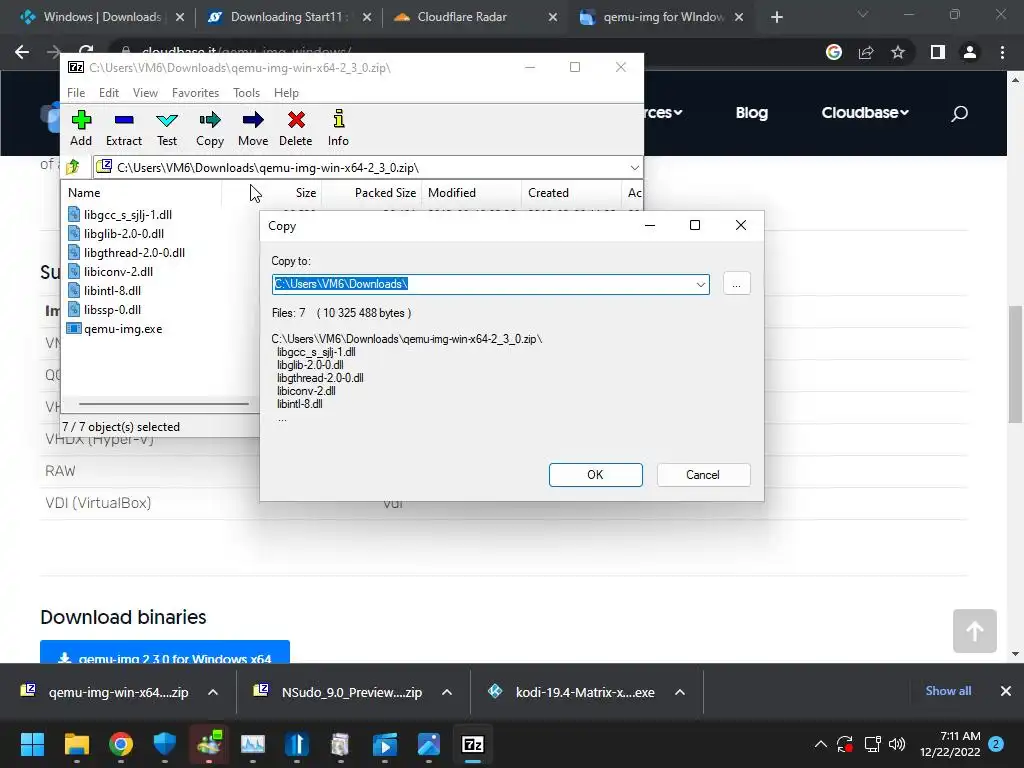Open the File menu in 7-Zip
The height and width of the screenshot is (768, 1024).
[76, 93]
